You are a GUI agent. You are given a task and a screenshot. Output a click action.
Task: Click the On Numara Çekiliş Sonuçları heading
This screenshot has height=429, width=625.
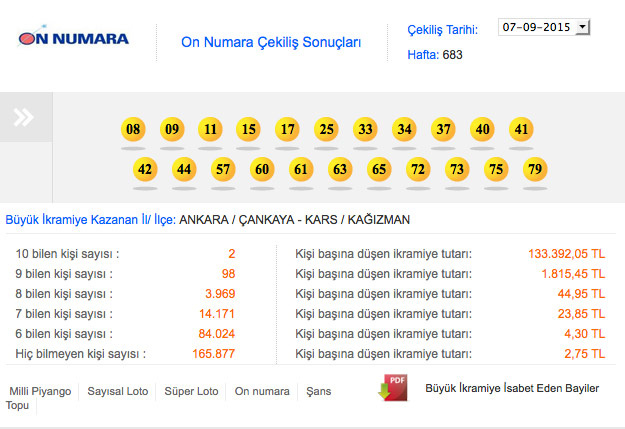tap(271, 42)
